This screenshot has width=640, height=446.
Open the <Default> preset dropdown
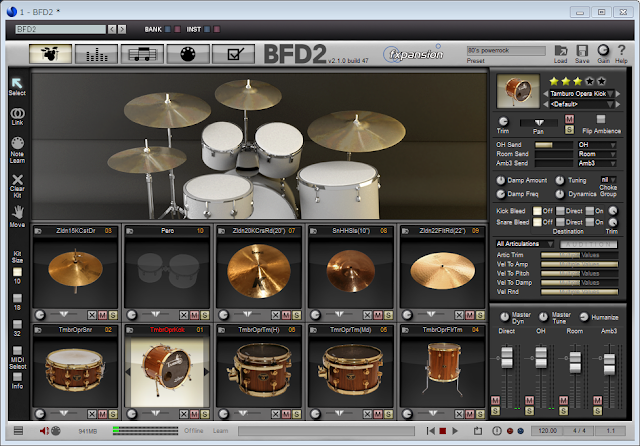582,104
